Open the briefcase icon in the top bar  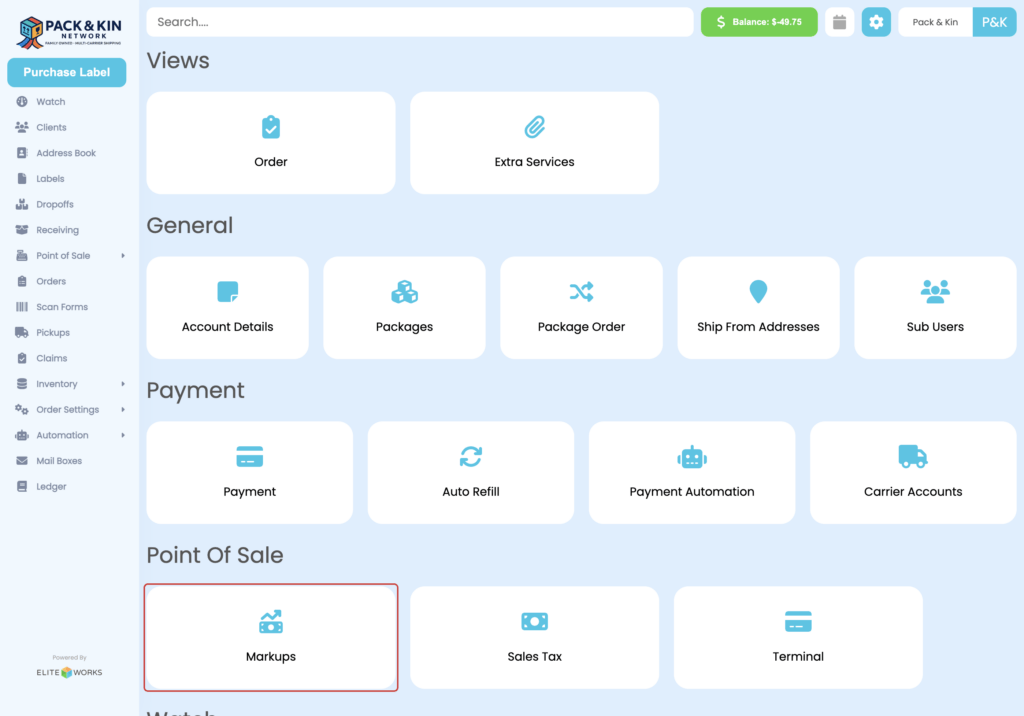[x=838, y=21]
